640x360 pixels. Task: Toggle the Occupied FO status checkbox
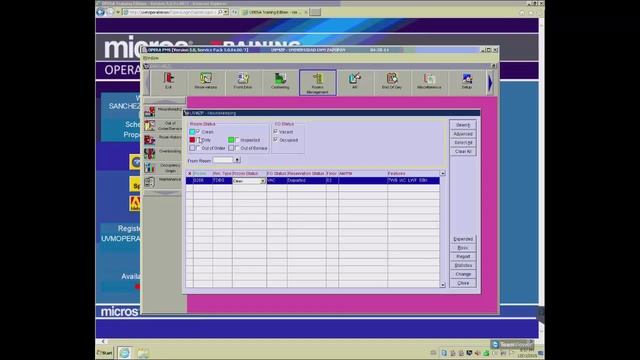276,140
